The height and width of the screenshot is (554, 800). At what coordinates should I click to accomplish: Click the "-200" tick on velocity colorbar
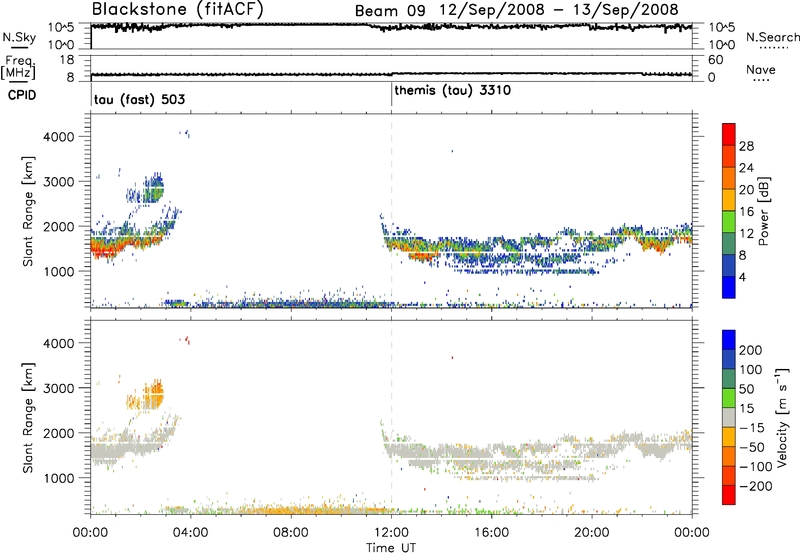click(756, 486)
